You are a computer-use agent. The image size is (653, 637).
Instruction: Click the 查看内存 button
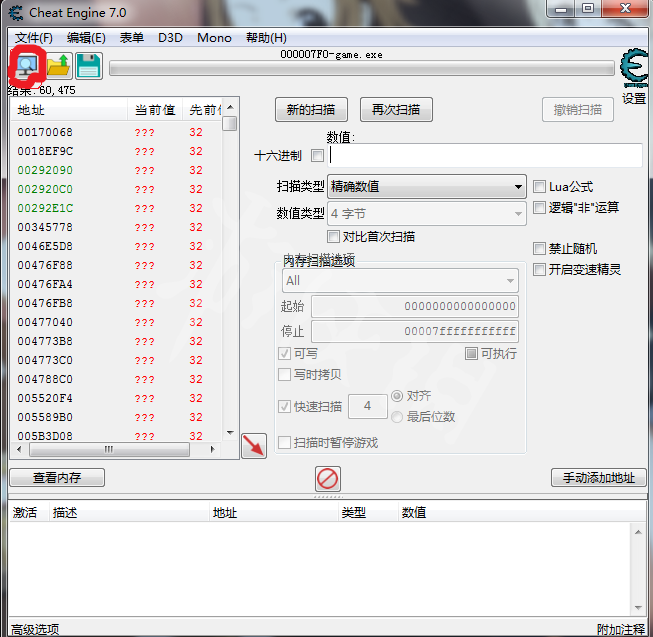pyautogui.click(x=57, y=478)
